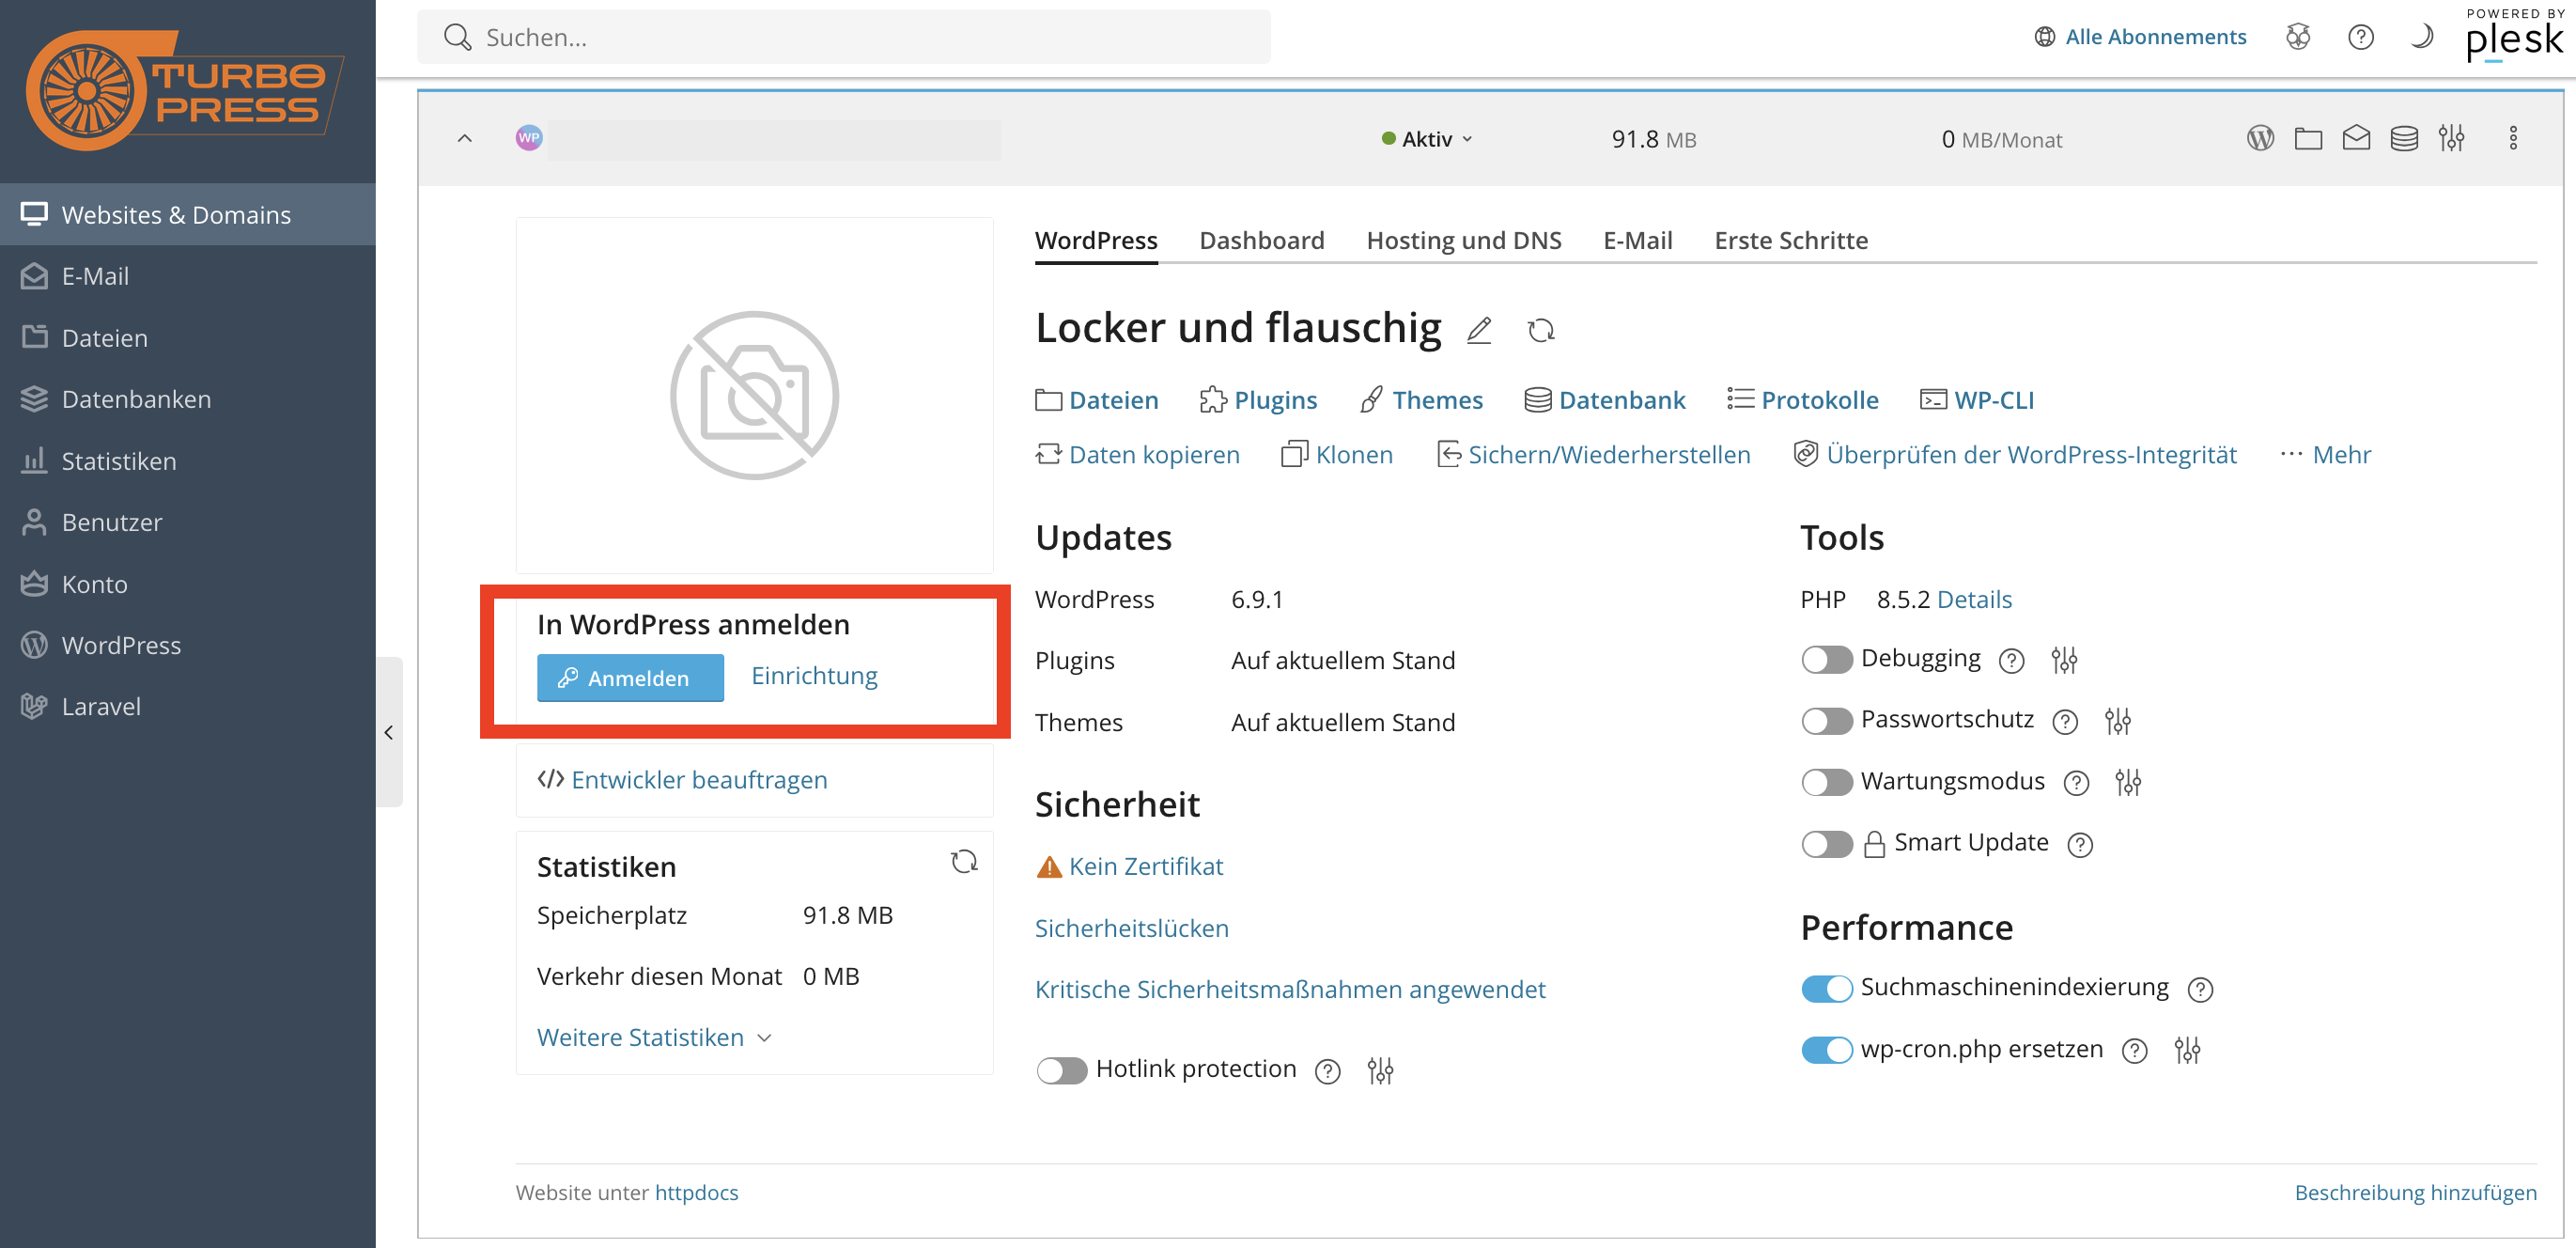Disable Suchmaschinenindexierung toggle

(x=1826, y=988)
